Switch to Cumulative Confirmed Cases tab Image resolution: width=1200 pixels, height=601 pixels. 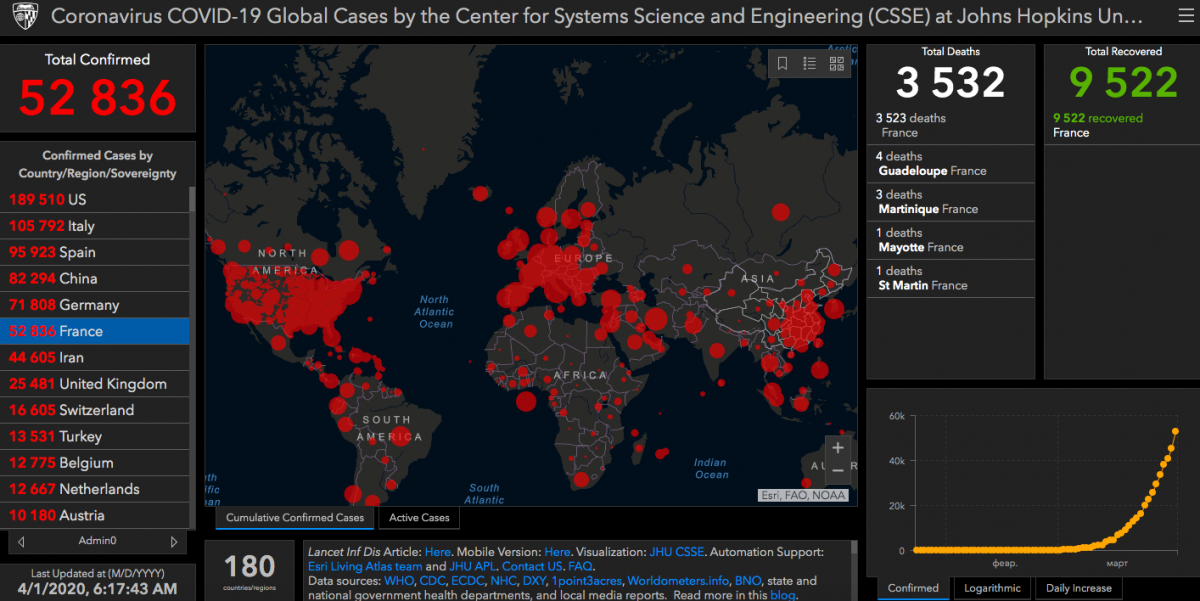[295, 517]
